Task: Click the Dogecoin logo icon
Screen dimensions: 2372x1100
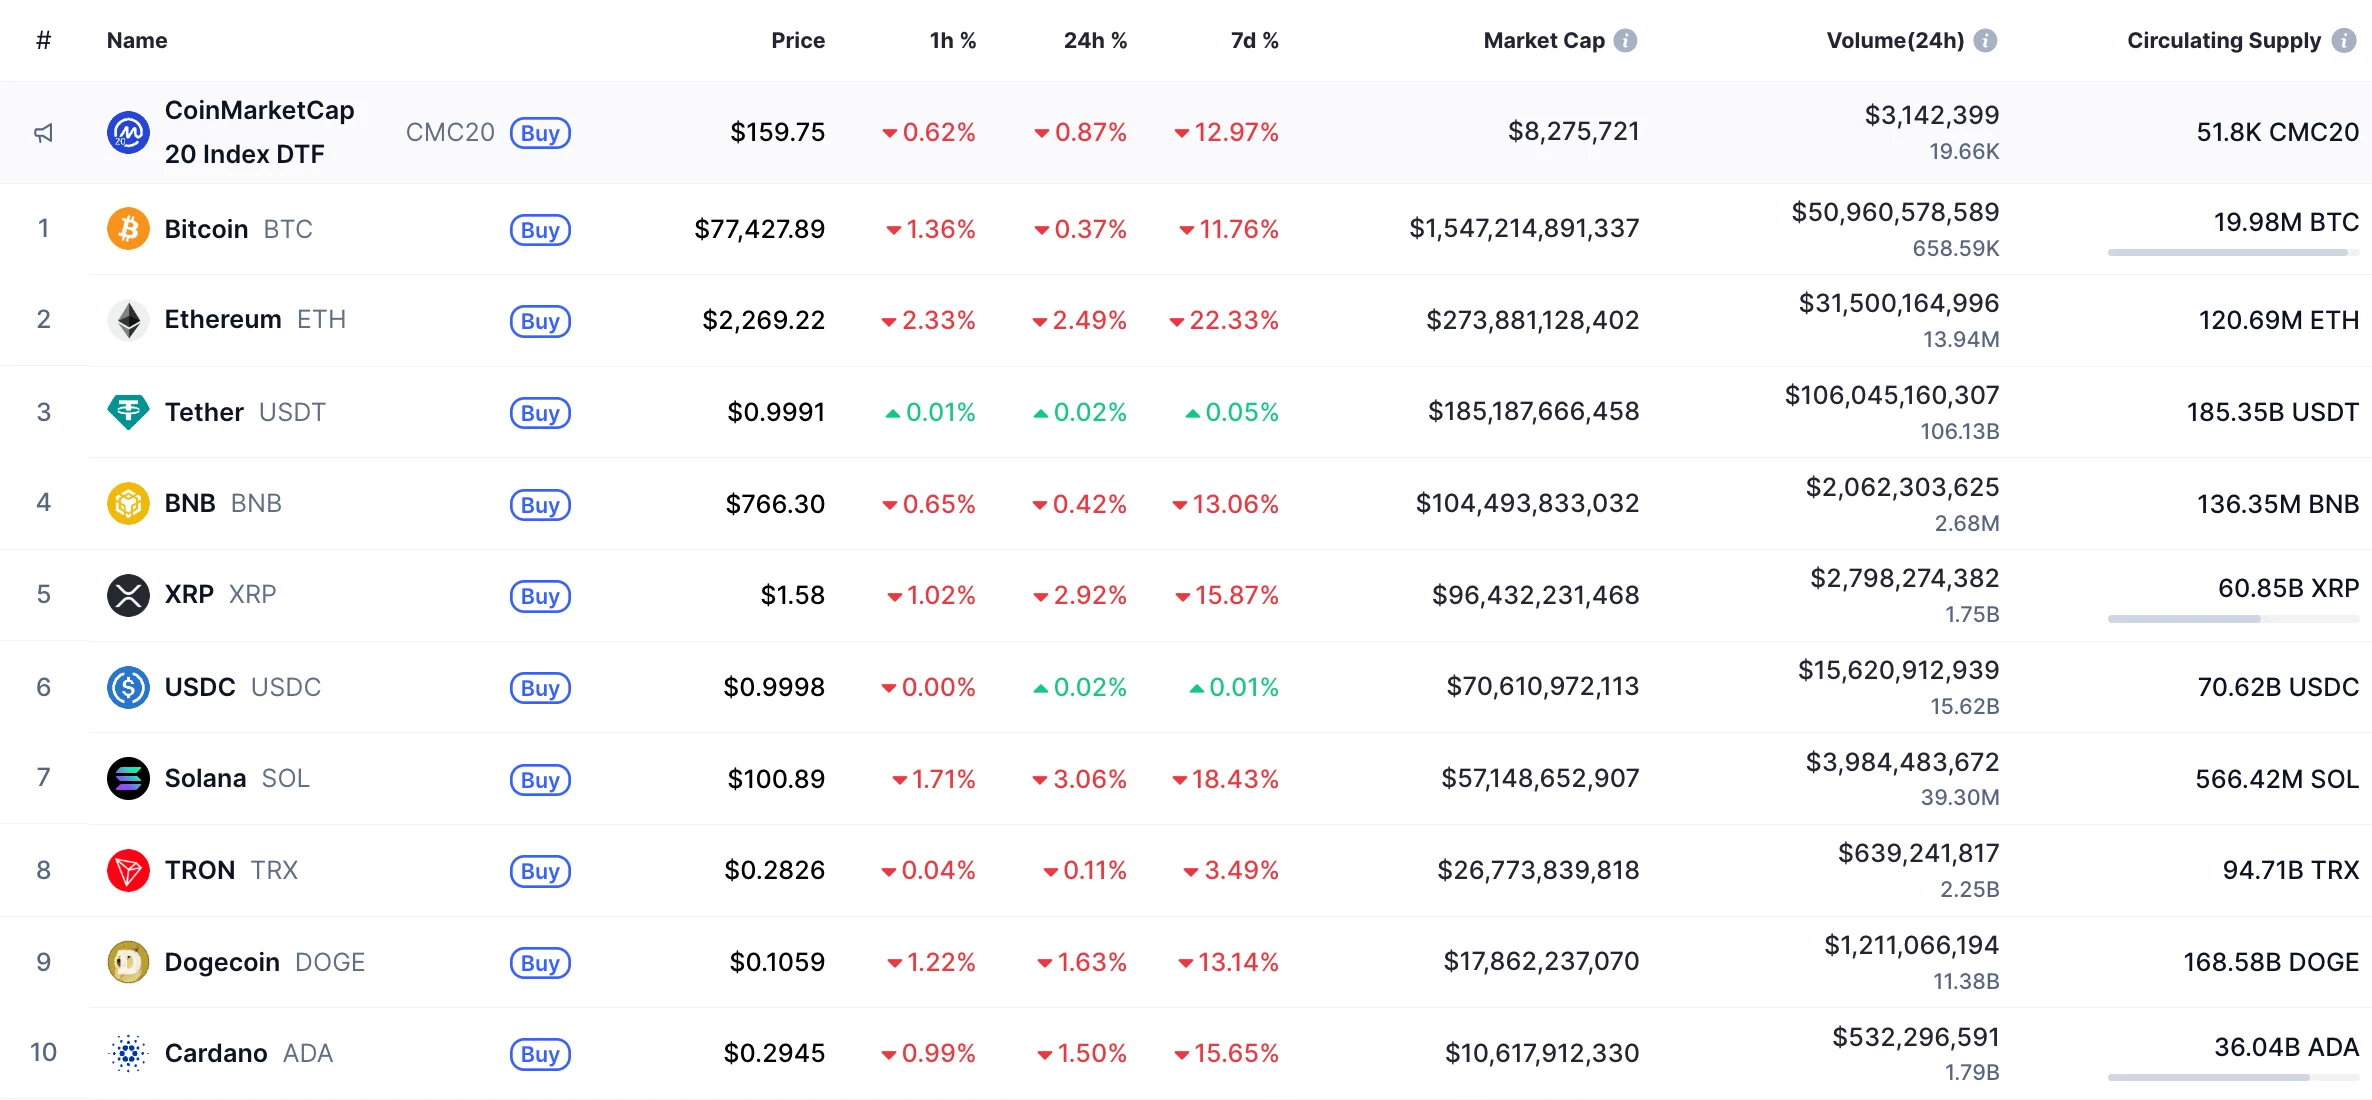Action: [128, 962]
